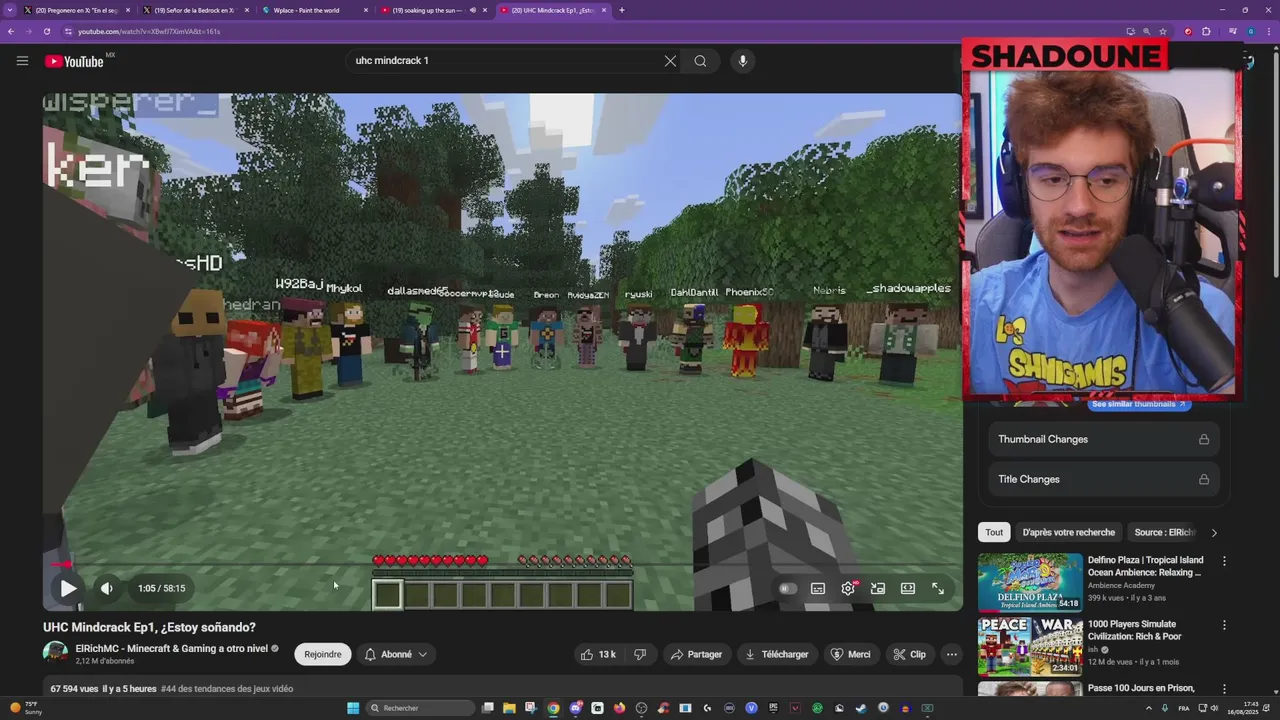Viewport: 1280px width, 720px height.
Task: Open the weather widget in the taskbar
Action: 26,708
